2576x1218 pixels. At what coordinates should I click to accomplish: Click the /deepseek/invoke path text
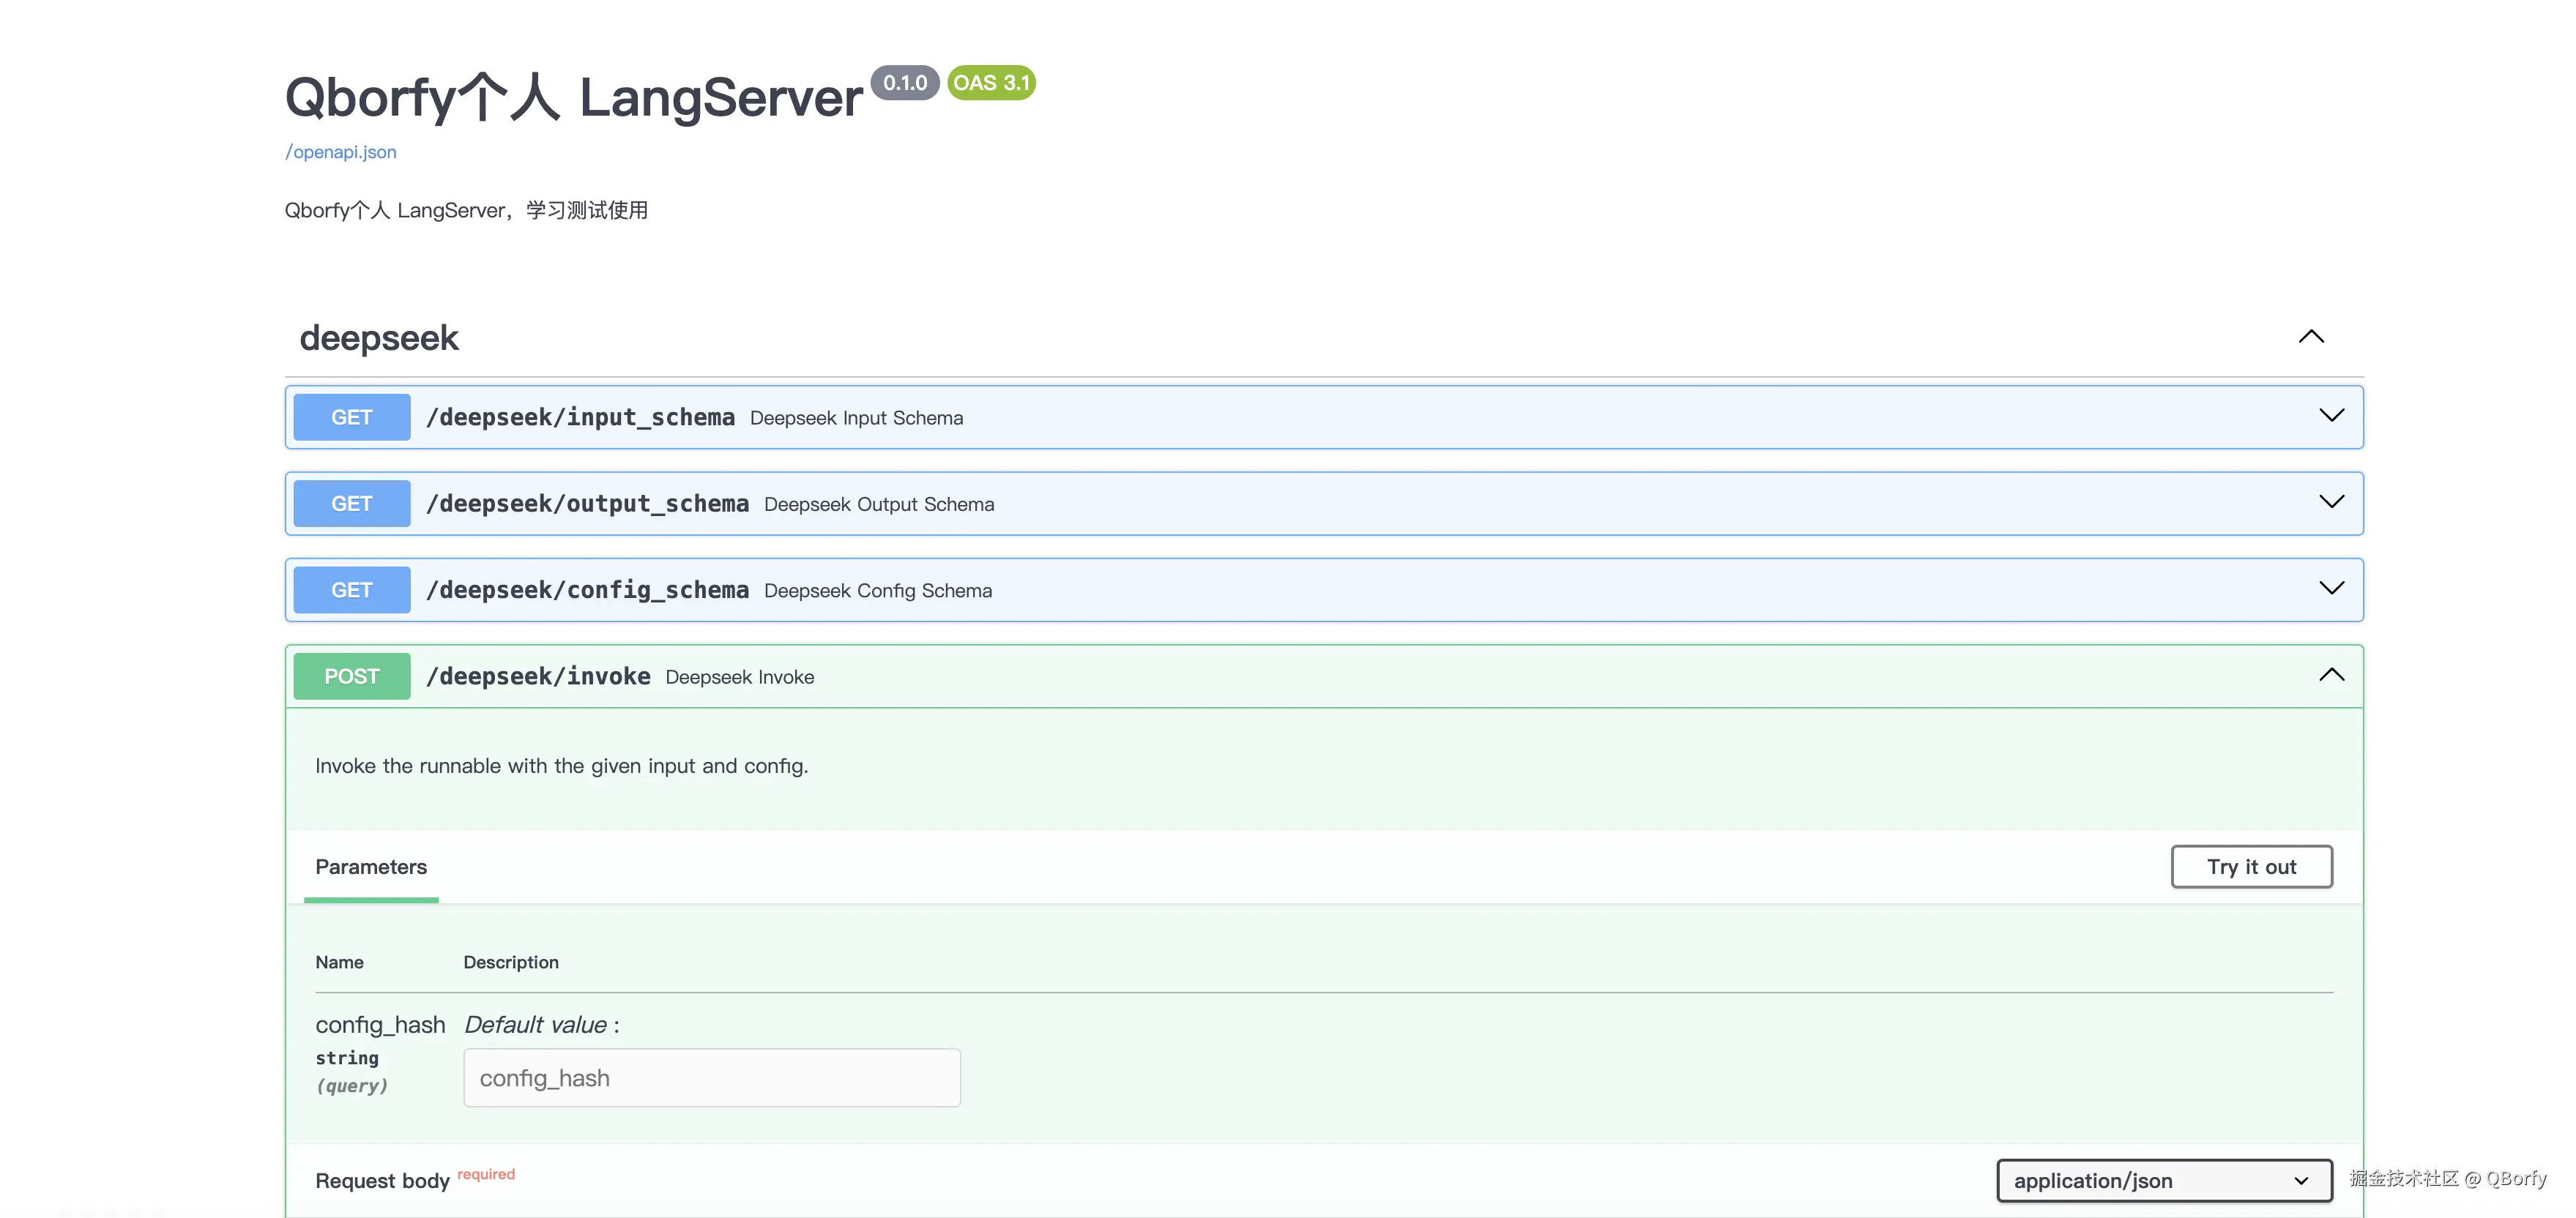point(538,676)
